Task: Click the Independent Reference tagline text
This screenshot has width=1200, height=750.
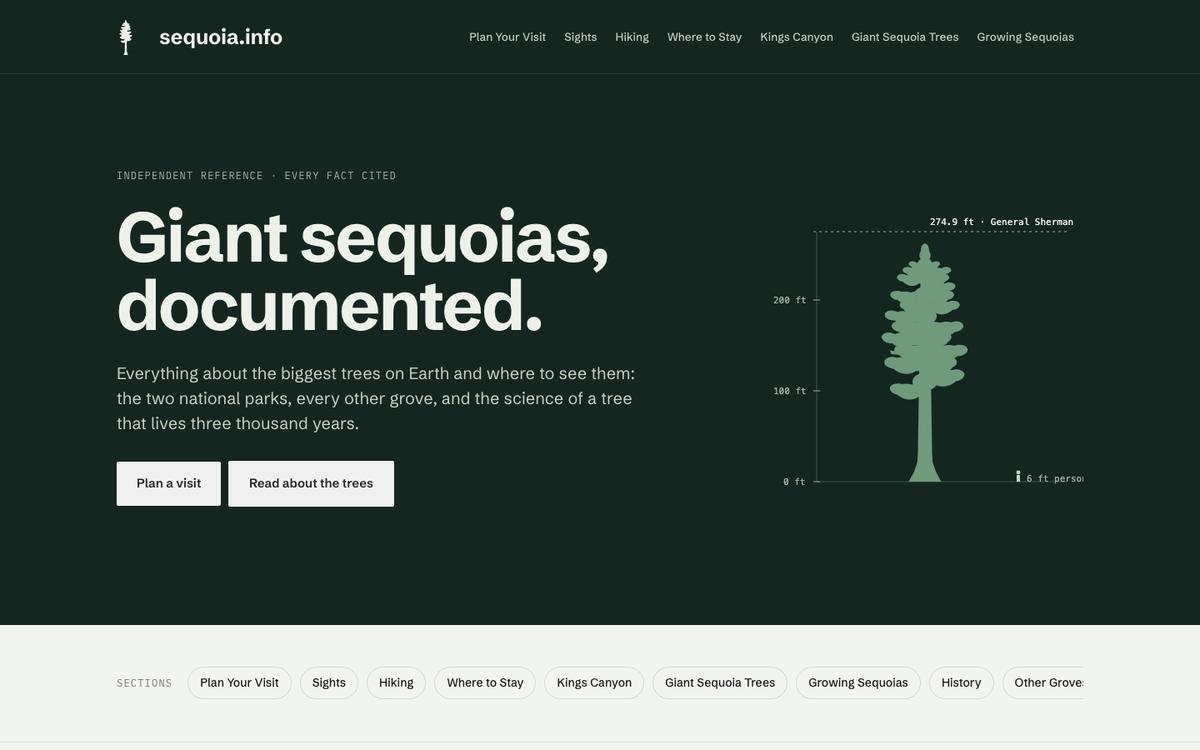Action: pyautogui.click(x=256, y=176)
